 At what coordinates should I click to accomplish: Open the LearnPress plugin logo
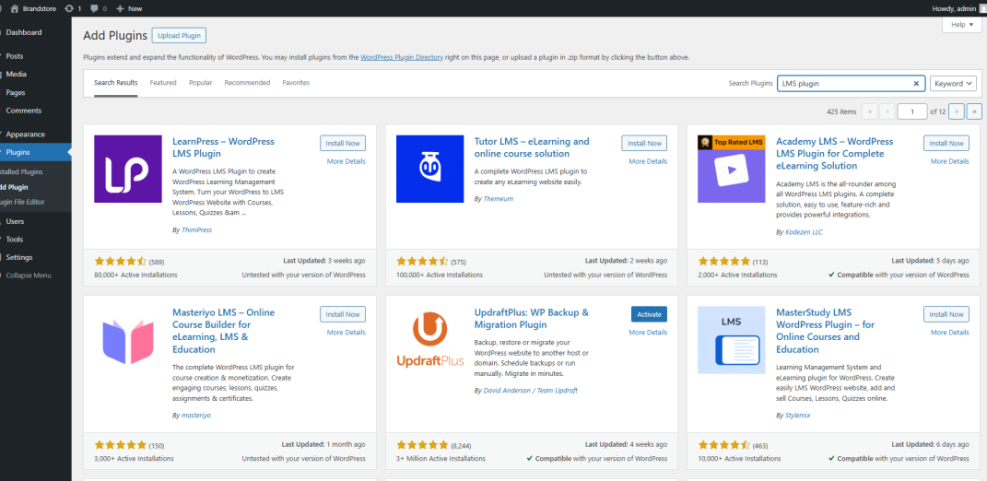pos(128,169)
